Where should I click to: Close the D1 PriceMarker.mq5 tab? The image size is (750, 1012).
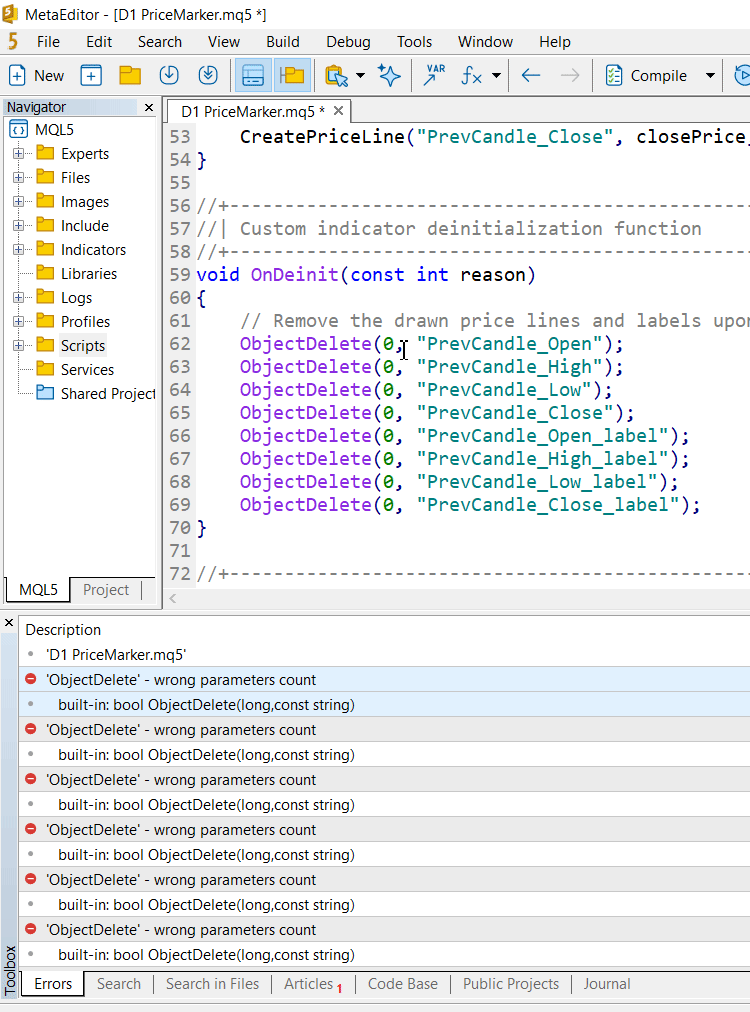click(338, 111)
